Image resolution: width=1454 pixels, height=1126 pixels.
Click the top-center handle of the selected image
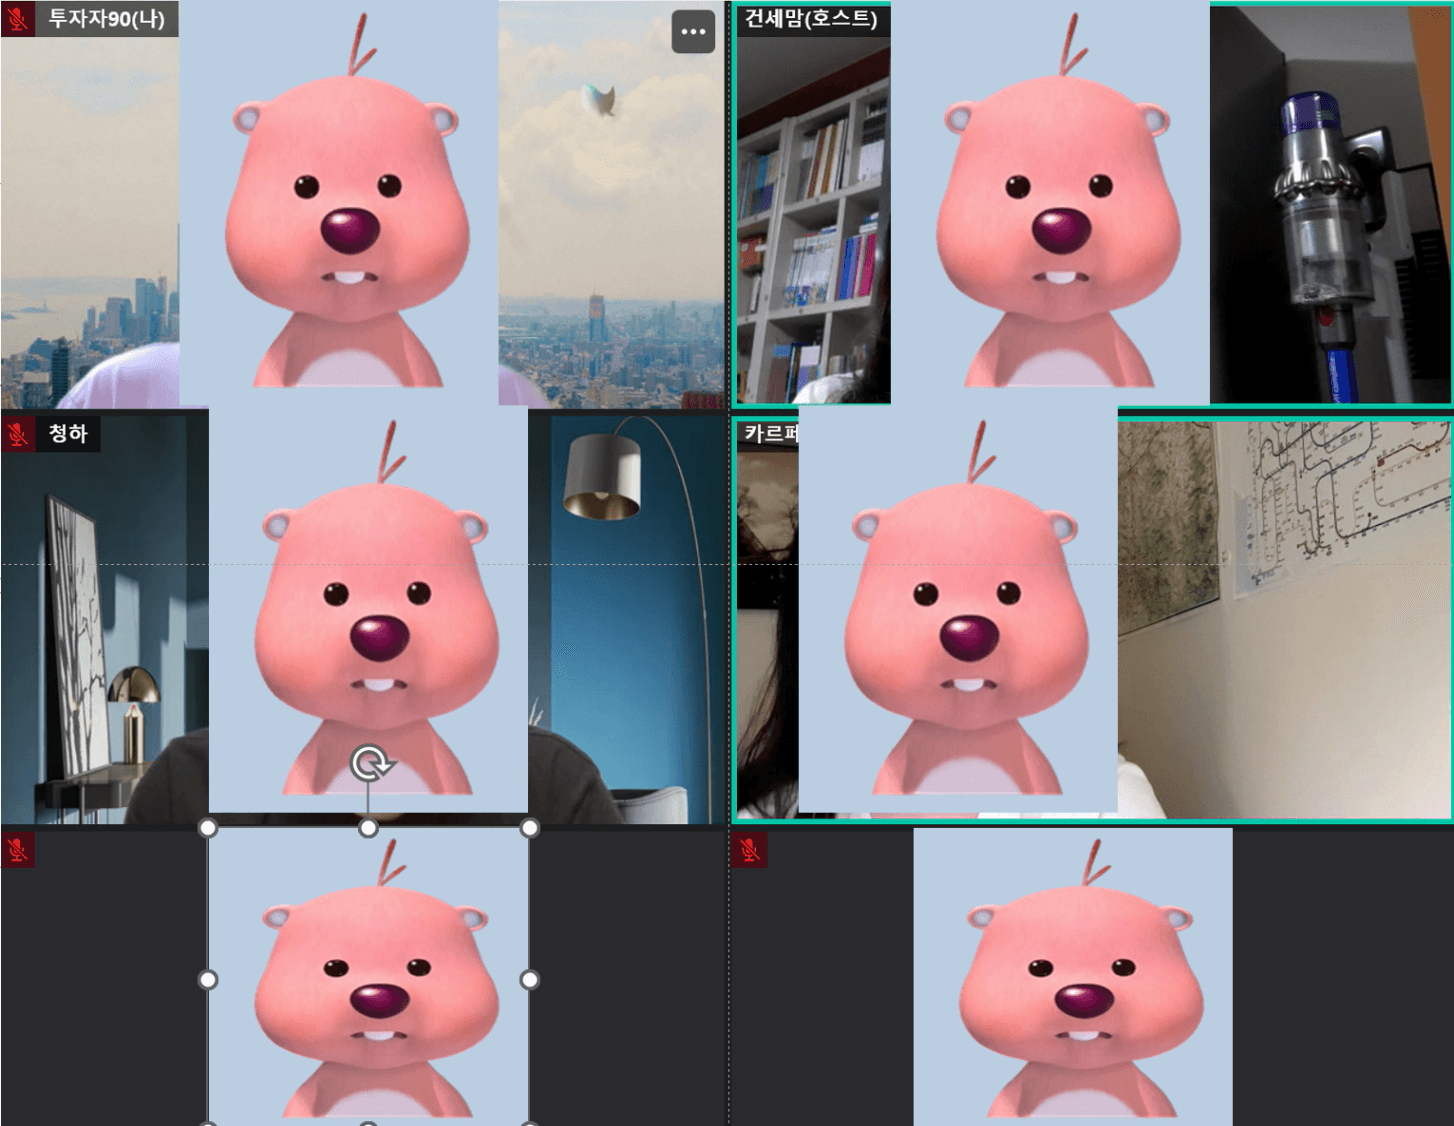coord(368,828)
